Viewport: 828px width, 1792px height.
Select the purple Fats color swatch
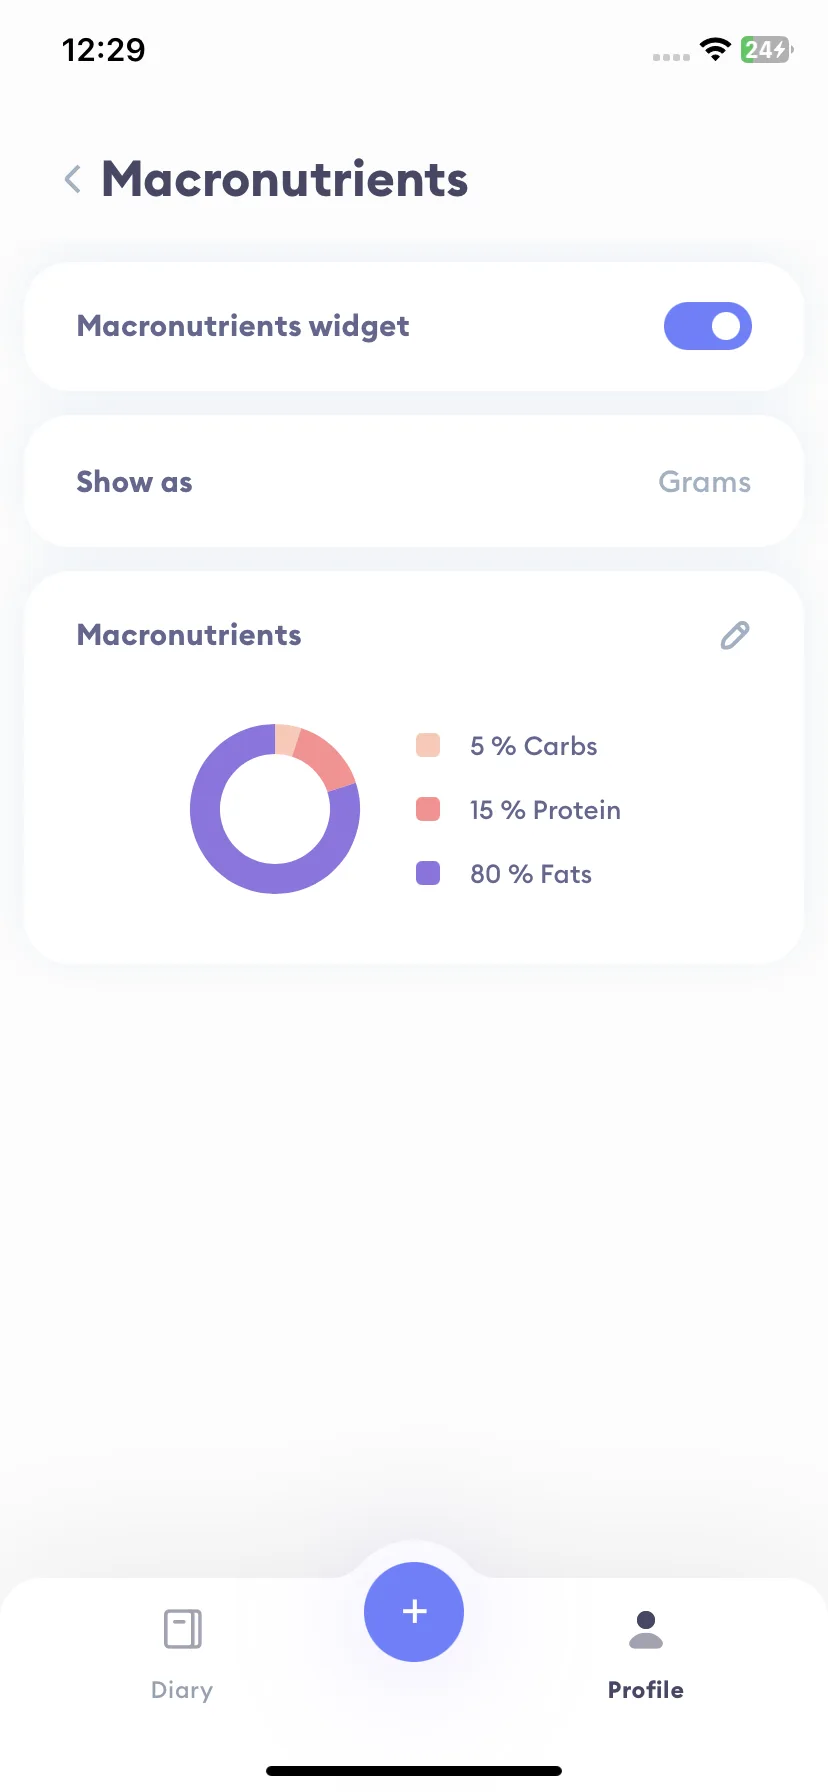(x=428, y=873)
